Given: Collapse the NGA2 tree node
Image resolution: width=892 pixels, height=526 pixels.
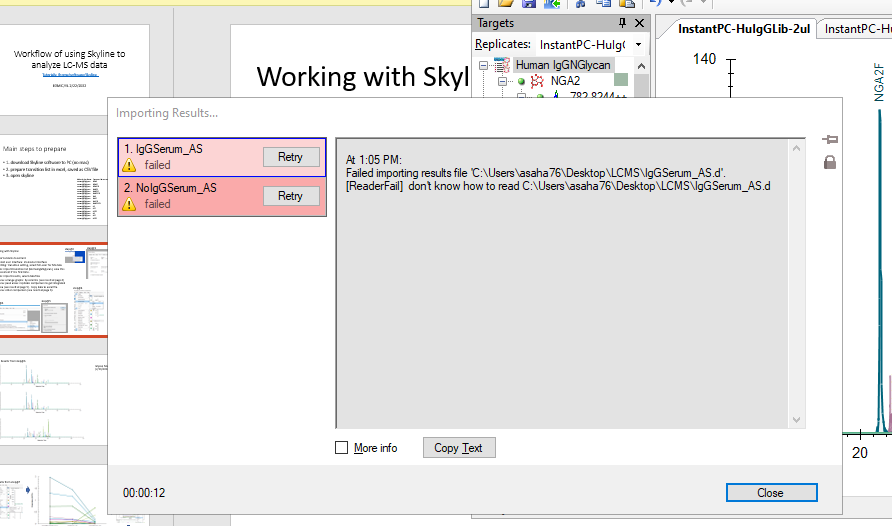Looking at the screenshot, I should 504,81.
